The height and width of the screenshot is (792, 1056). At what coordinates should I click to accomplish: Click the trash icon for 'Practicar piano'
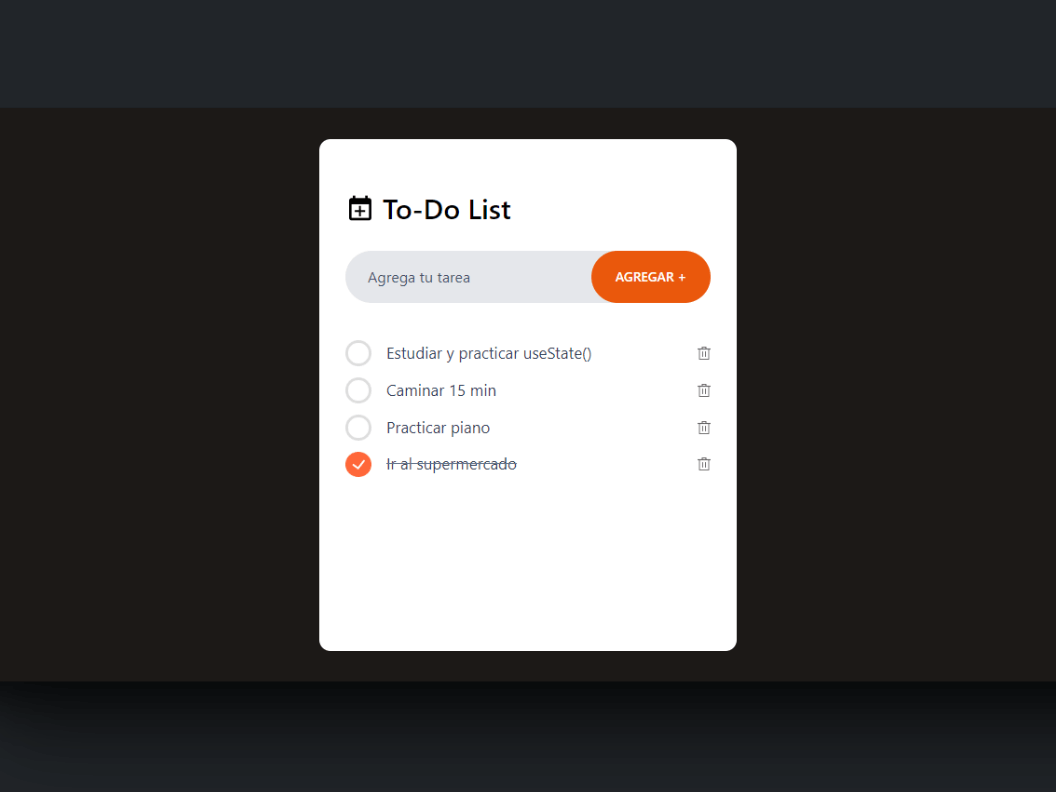(704, 427)
